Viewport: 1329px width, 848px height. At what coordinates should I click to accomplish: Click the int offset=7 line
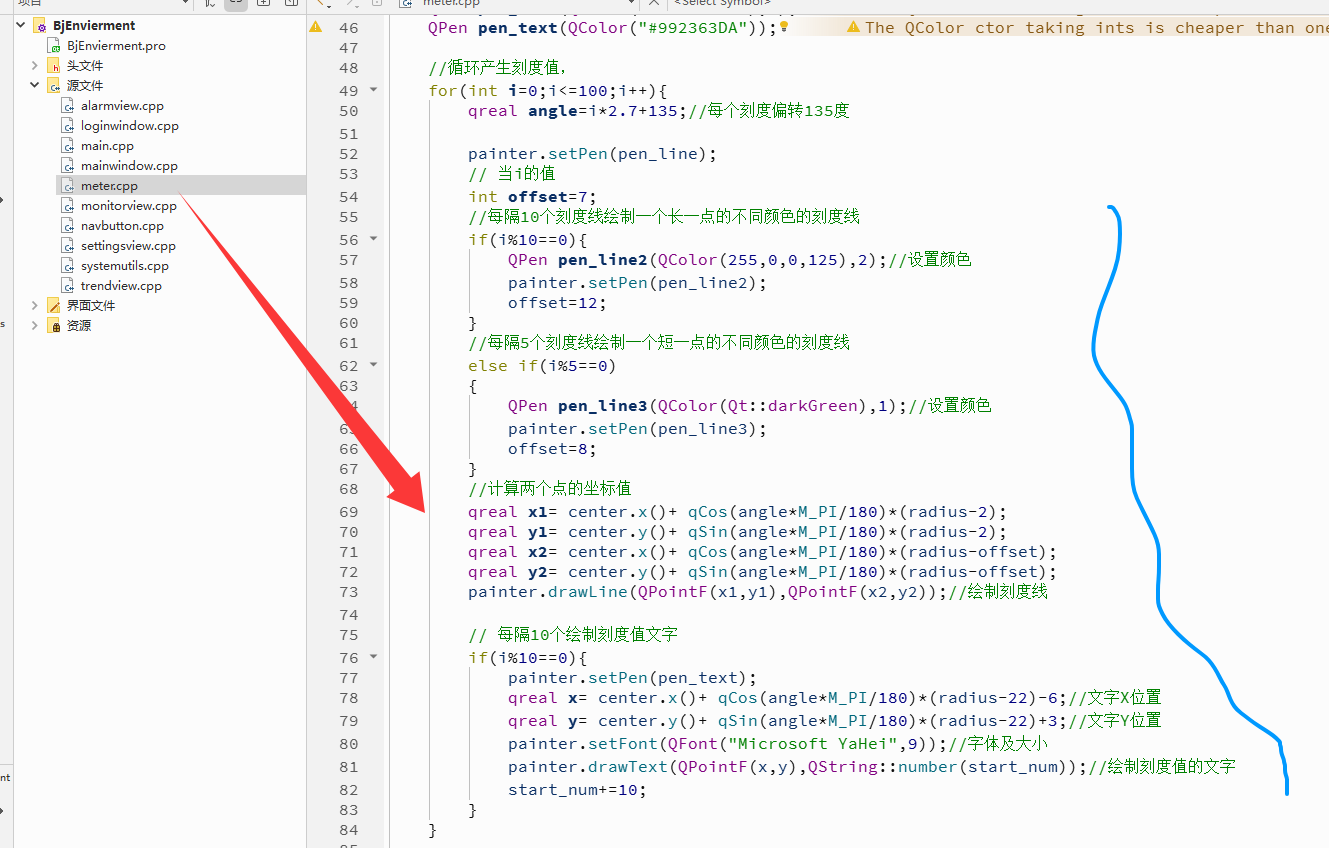coord(533,197)
